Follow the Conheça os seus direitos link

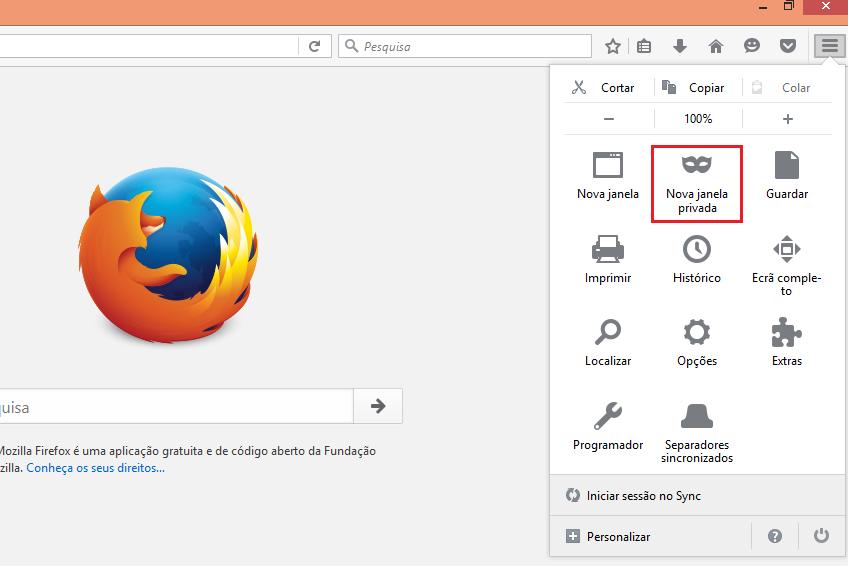(95, 468)
